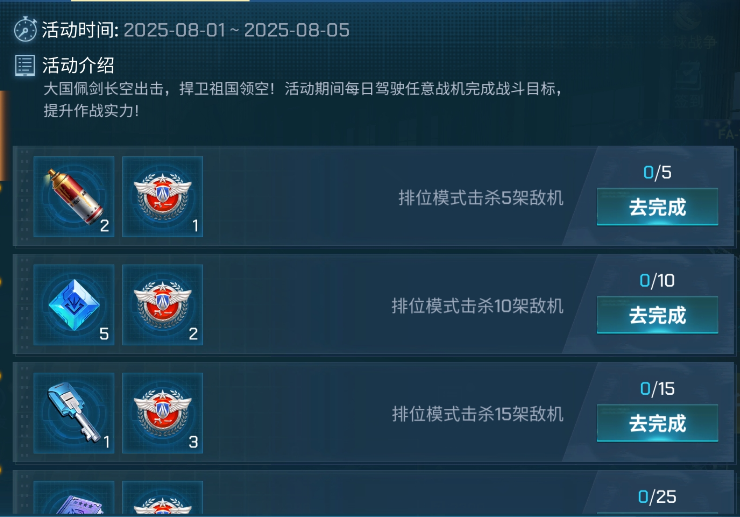Click the 0/15 progress counter
Screen dimensions: 740x517
657,389
